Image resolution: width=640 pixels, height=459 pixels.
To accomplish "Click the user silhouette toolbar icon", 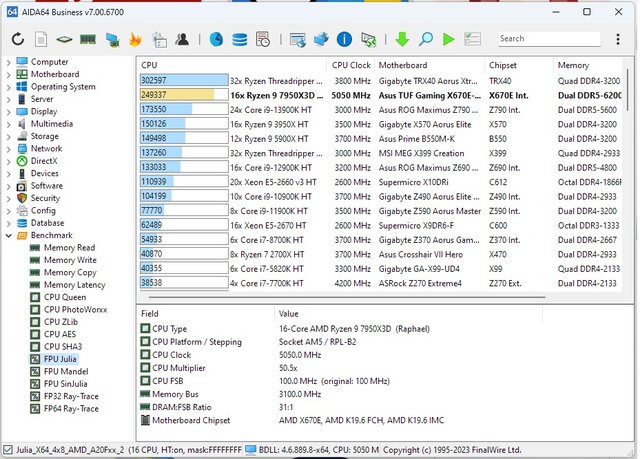I will pyautogui.click(x=182, y=39).
